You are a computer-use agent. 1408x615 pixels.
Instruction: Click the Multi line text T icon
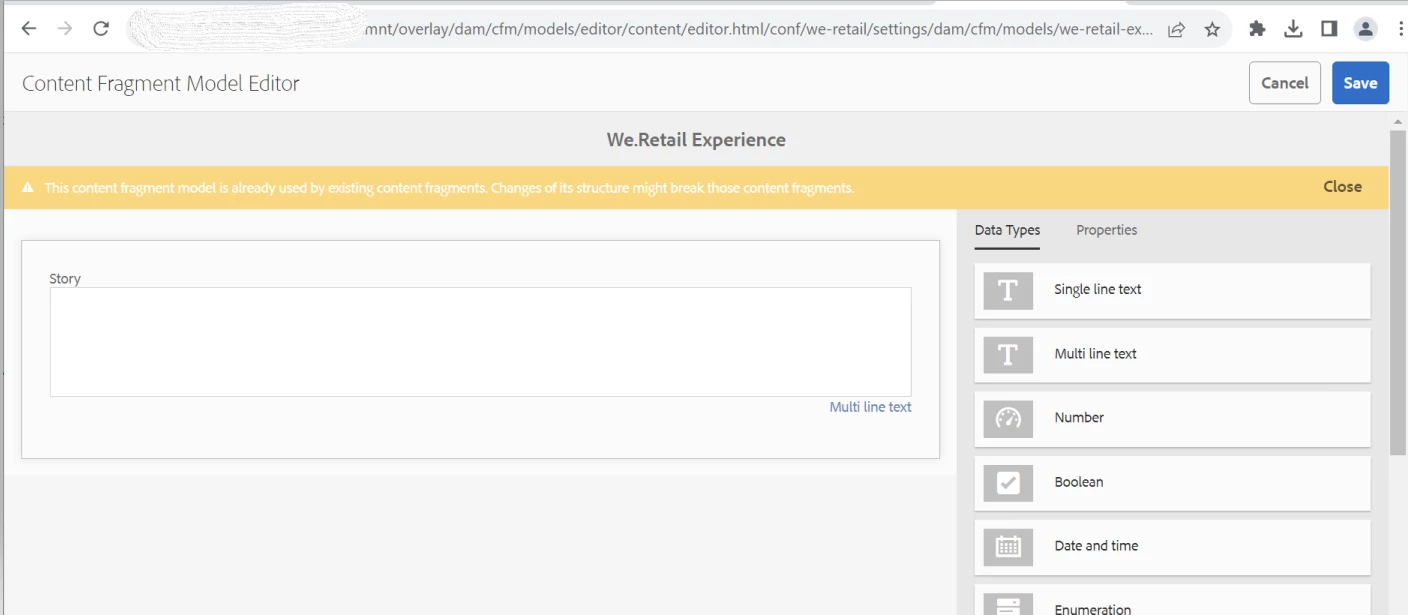click(x=1008, y=354)
